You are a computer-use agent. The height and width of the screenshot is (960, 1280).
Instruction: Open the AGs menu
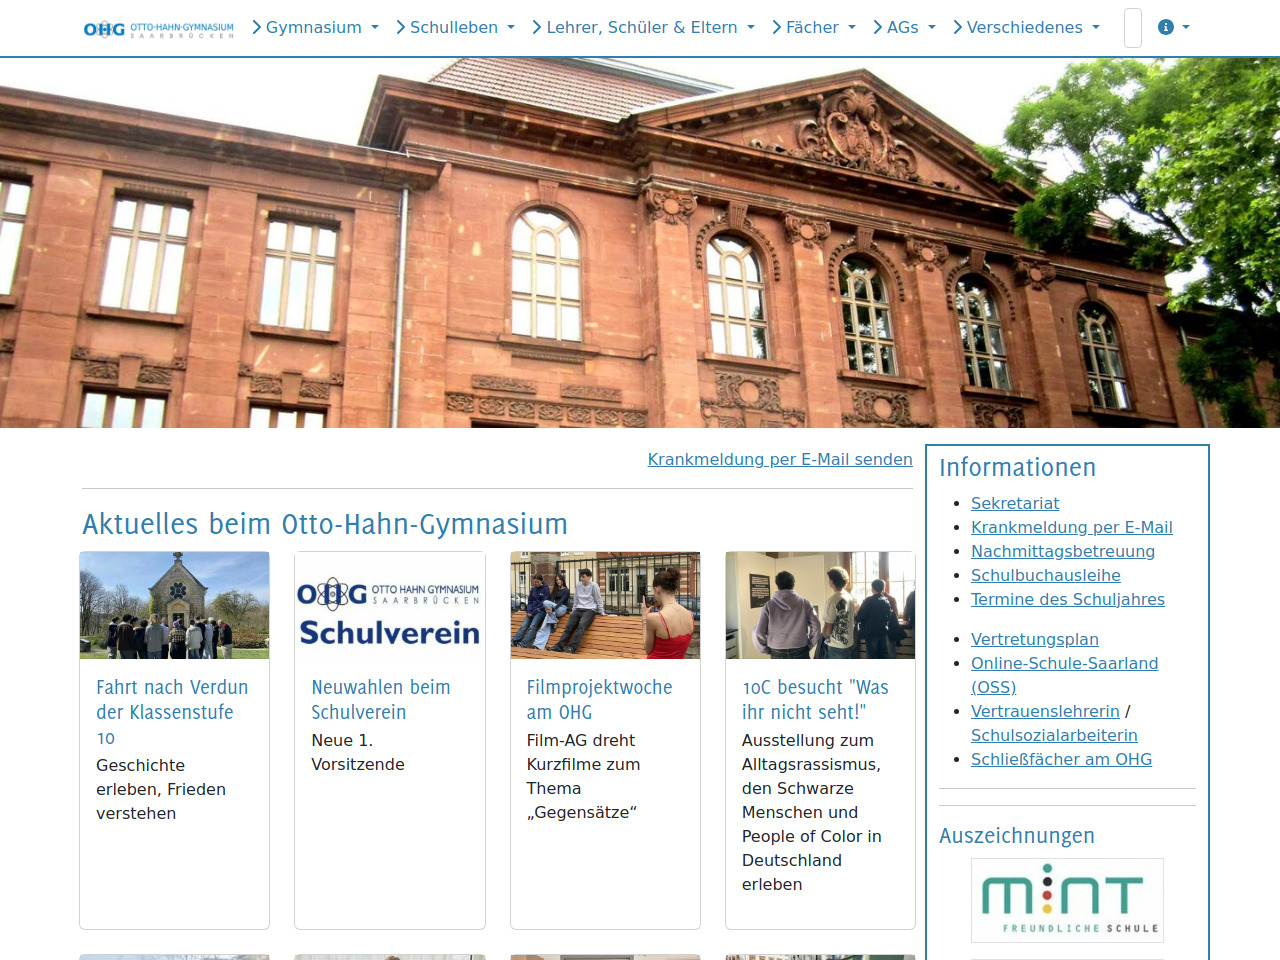904,28
